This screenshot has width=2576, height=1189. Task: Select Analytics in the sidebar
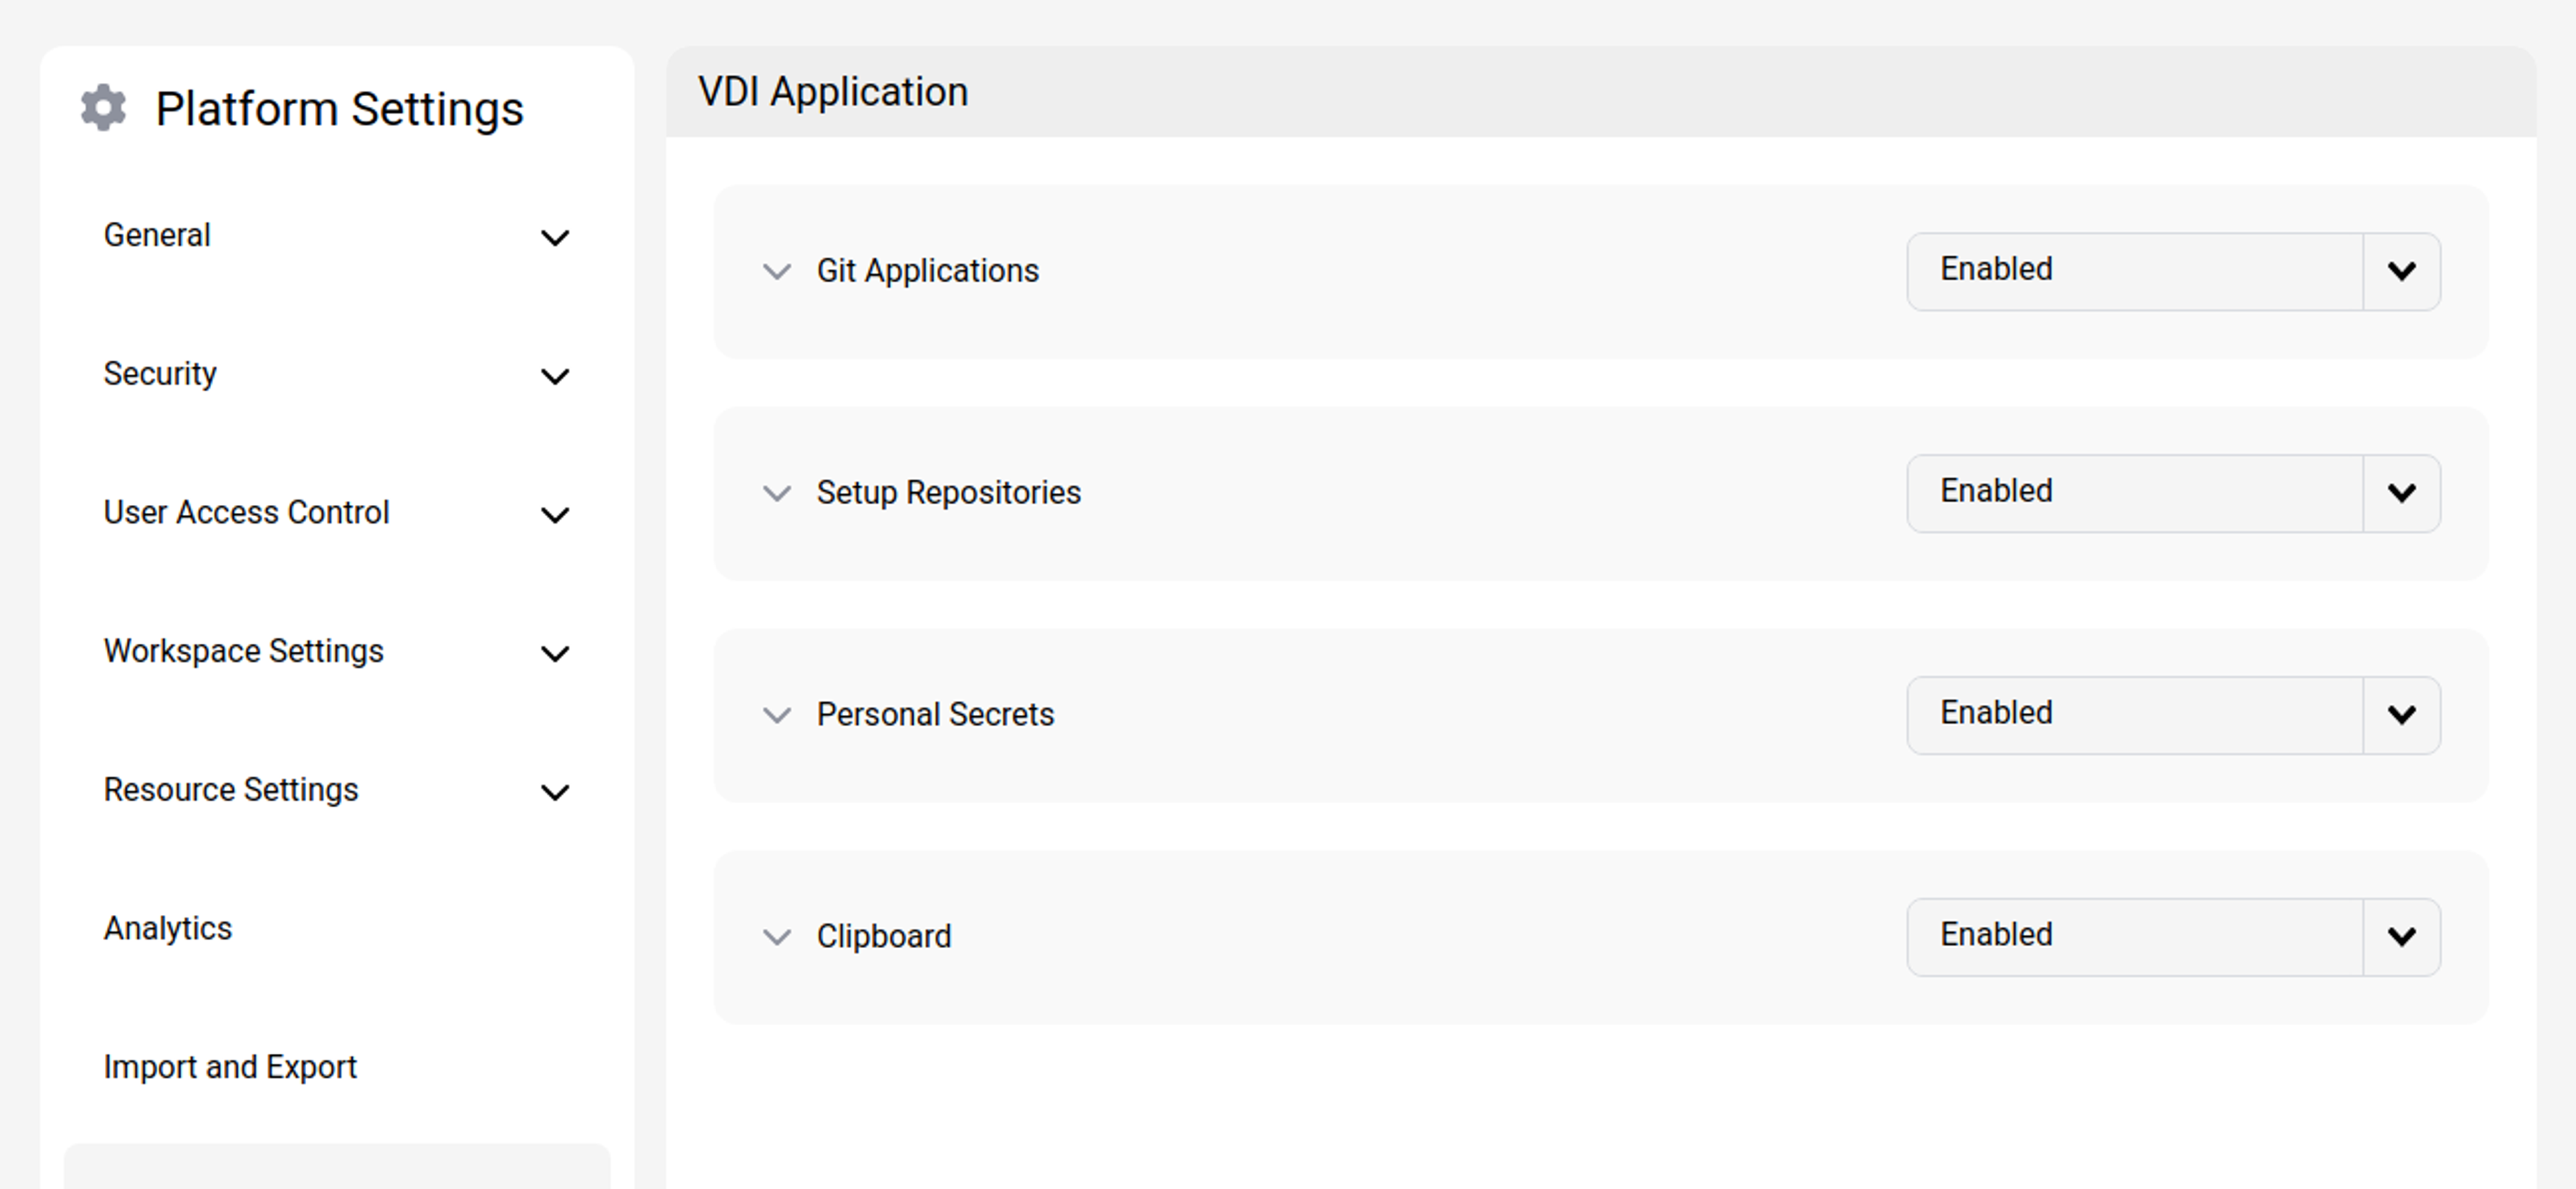167,929
